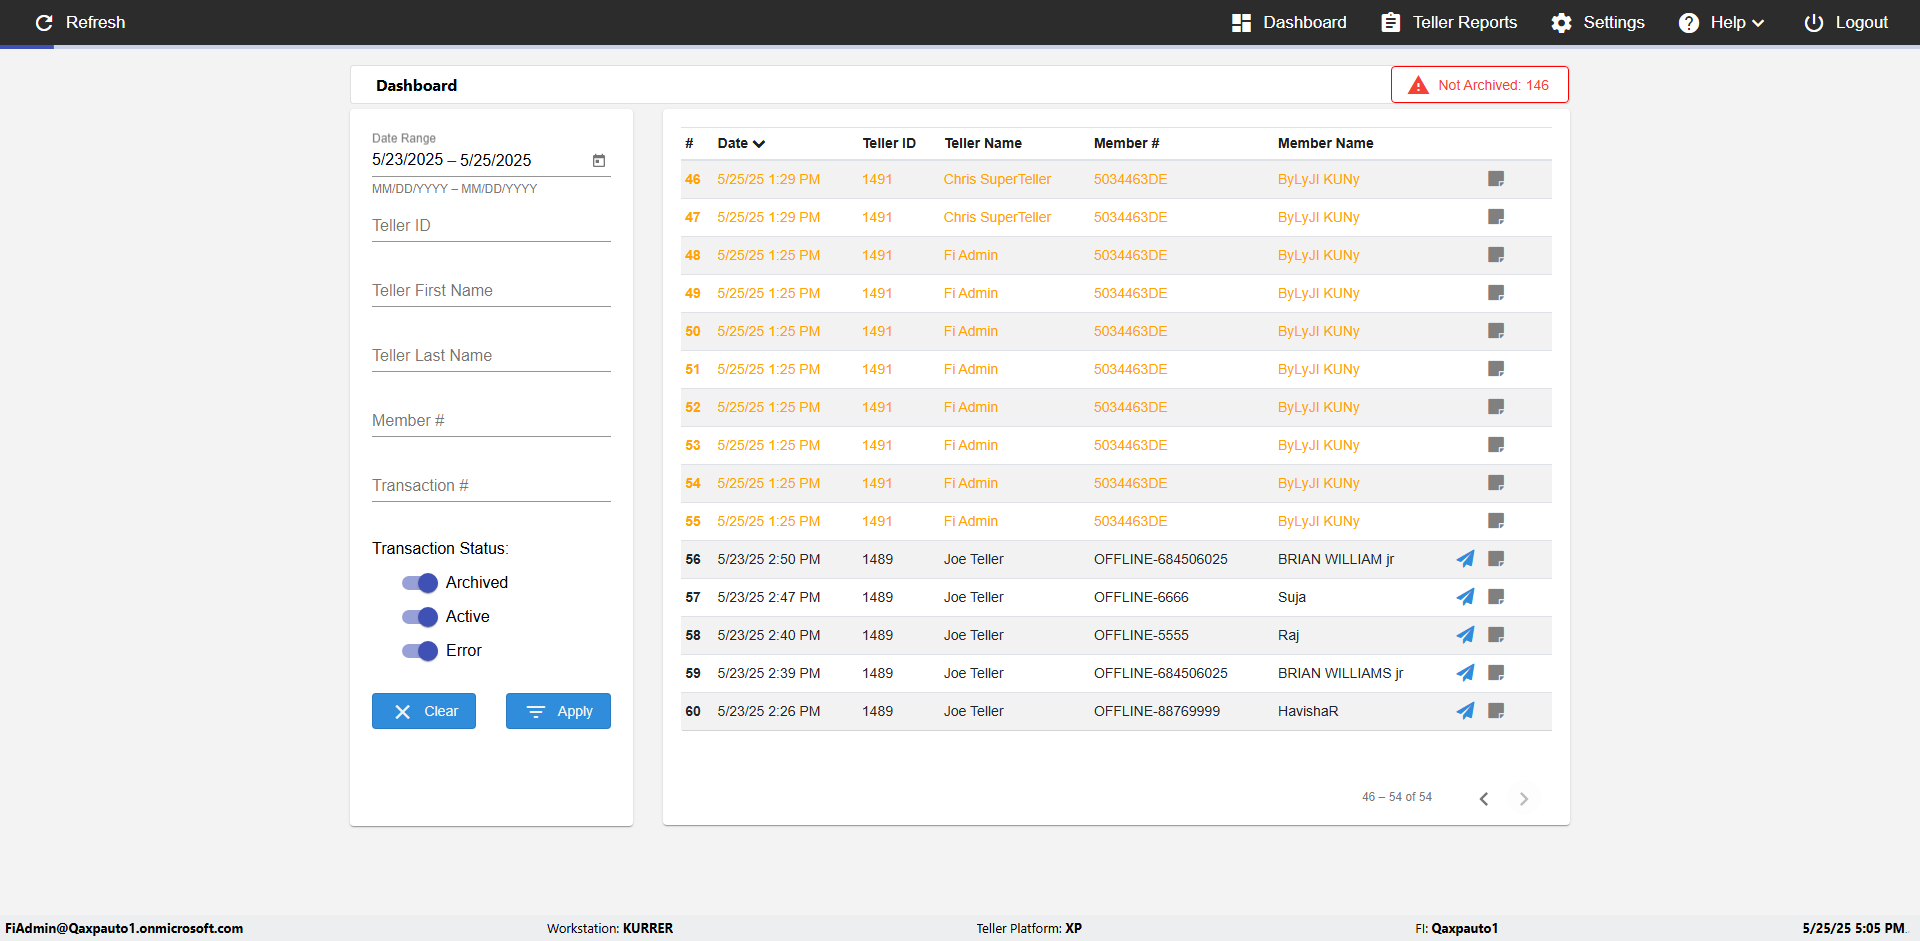Image resolution: width=1920 pixels, height=941 pixels.
Task: Click the Not Archived: 146 alert
Action: 1479,85
